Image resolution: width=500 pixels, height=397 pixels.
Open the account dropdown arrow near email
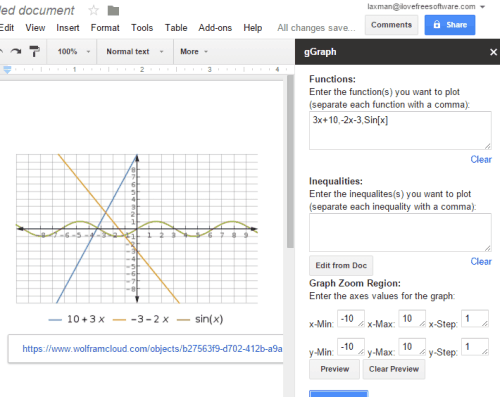pyautogui.click(x=482, y=7)
